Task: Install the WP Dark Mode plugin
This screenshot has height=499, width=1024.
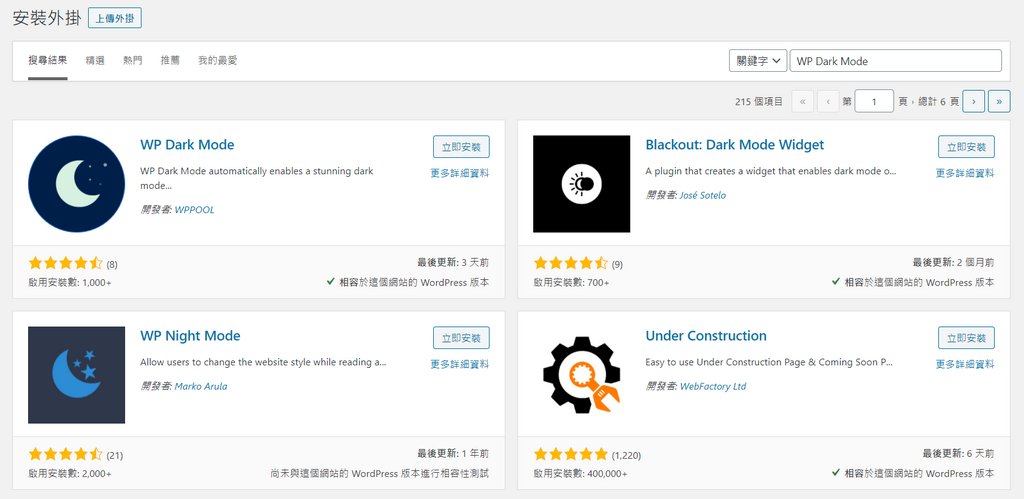Action: pyautogui.click(x=461, y=147)
